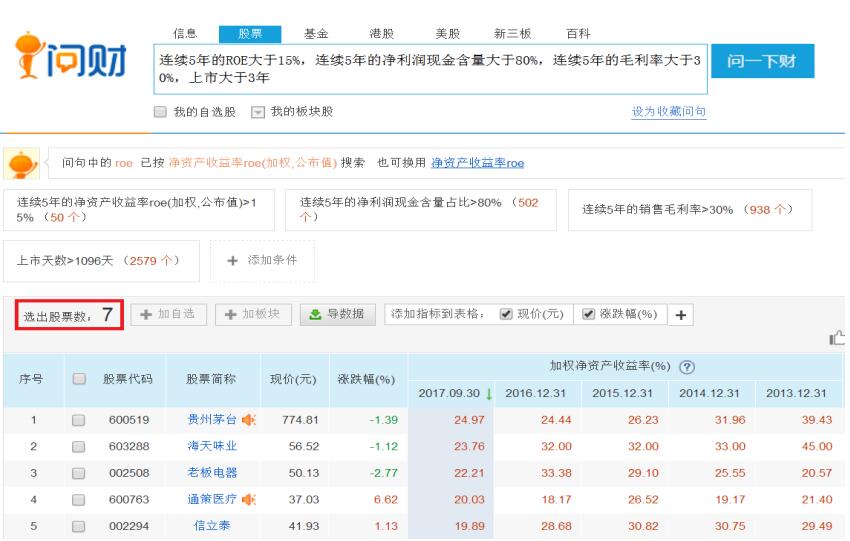Screen dimensions: 850x541
Task: Click the change value 6.62
Action: [x=386, y=500]
